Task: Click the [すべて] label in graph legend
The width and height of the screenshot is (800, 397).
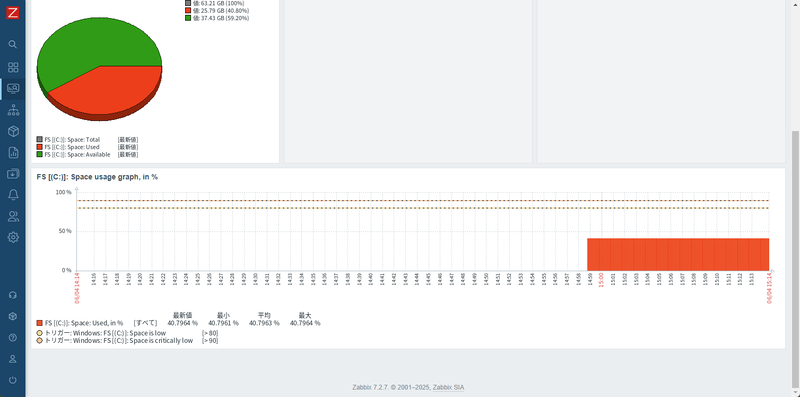Action: coord(145,323)
